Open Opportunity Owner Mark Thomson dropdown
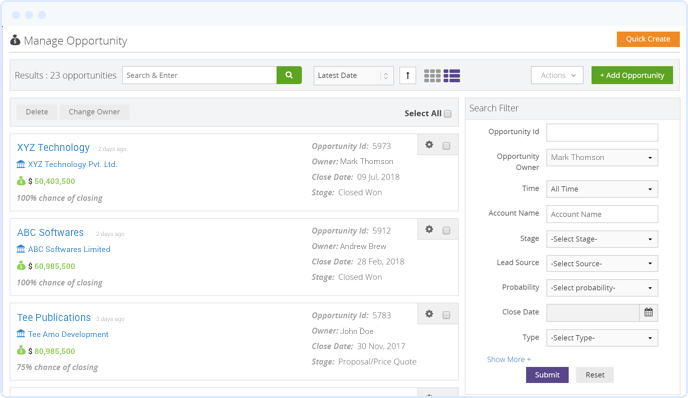The image size is (688, 398). coord(602,158)
